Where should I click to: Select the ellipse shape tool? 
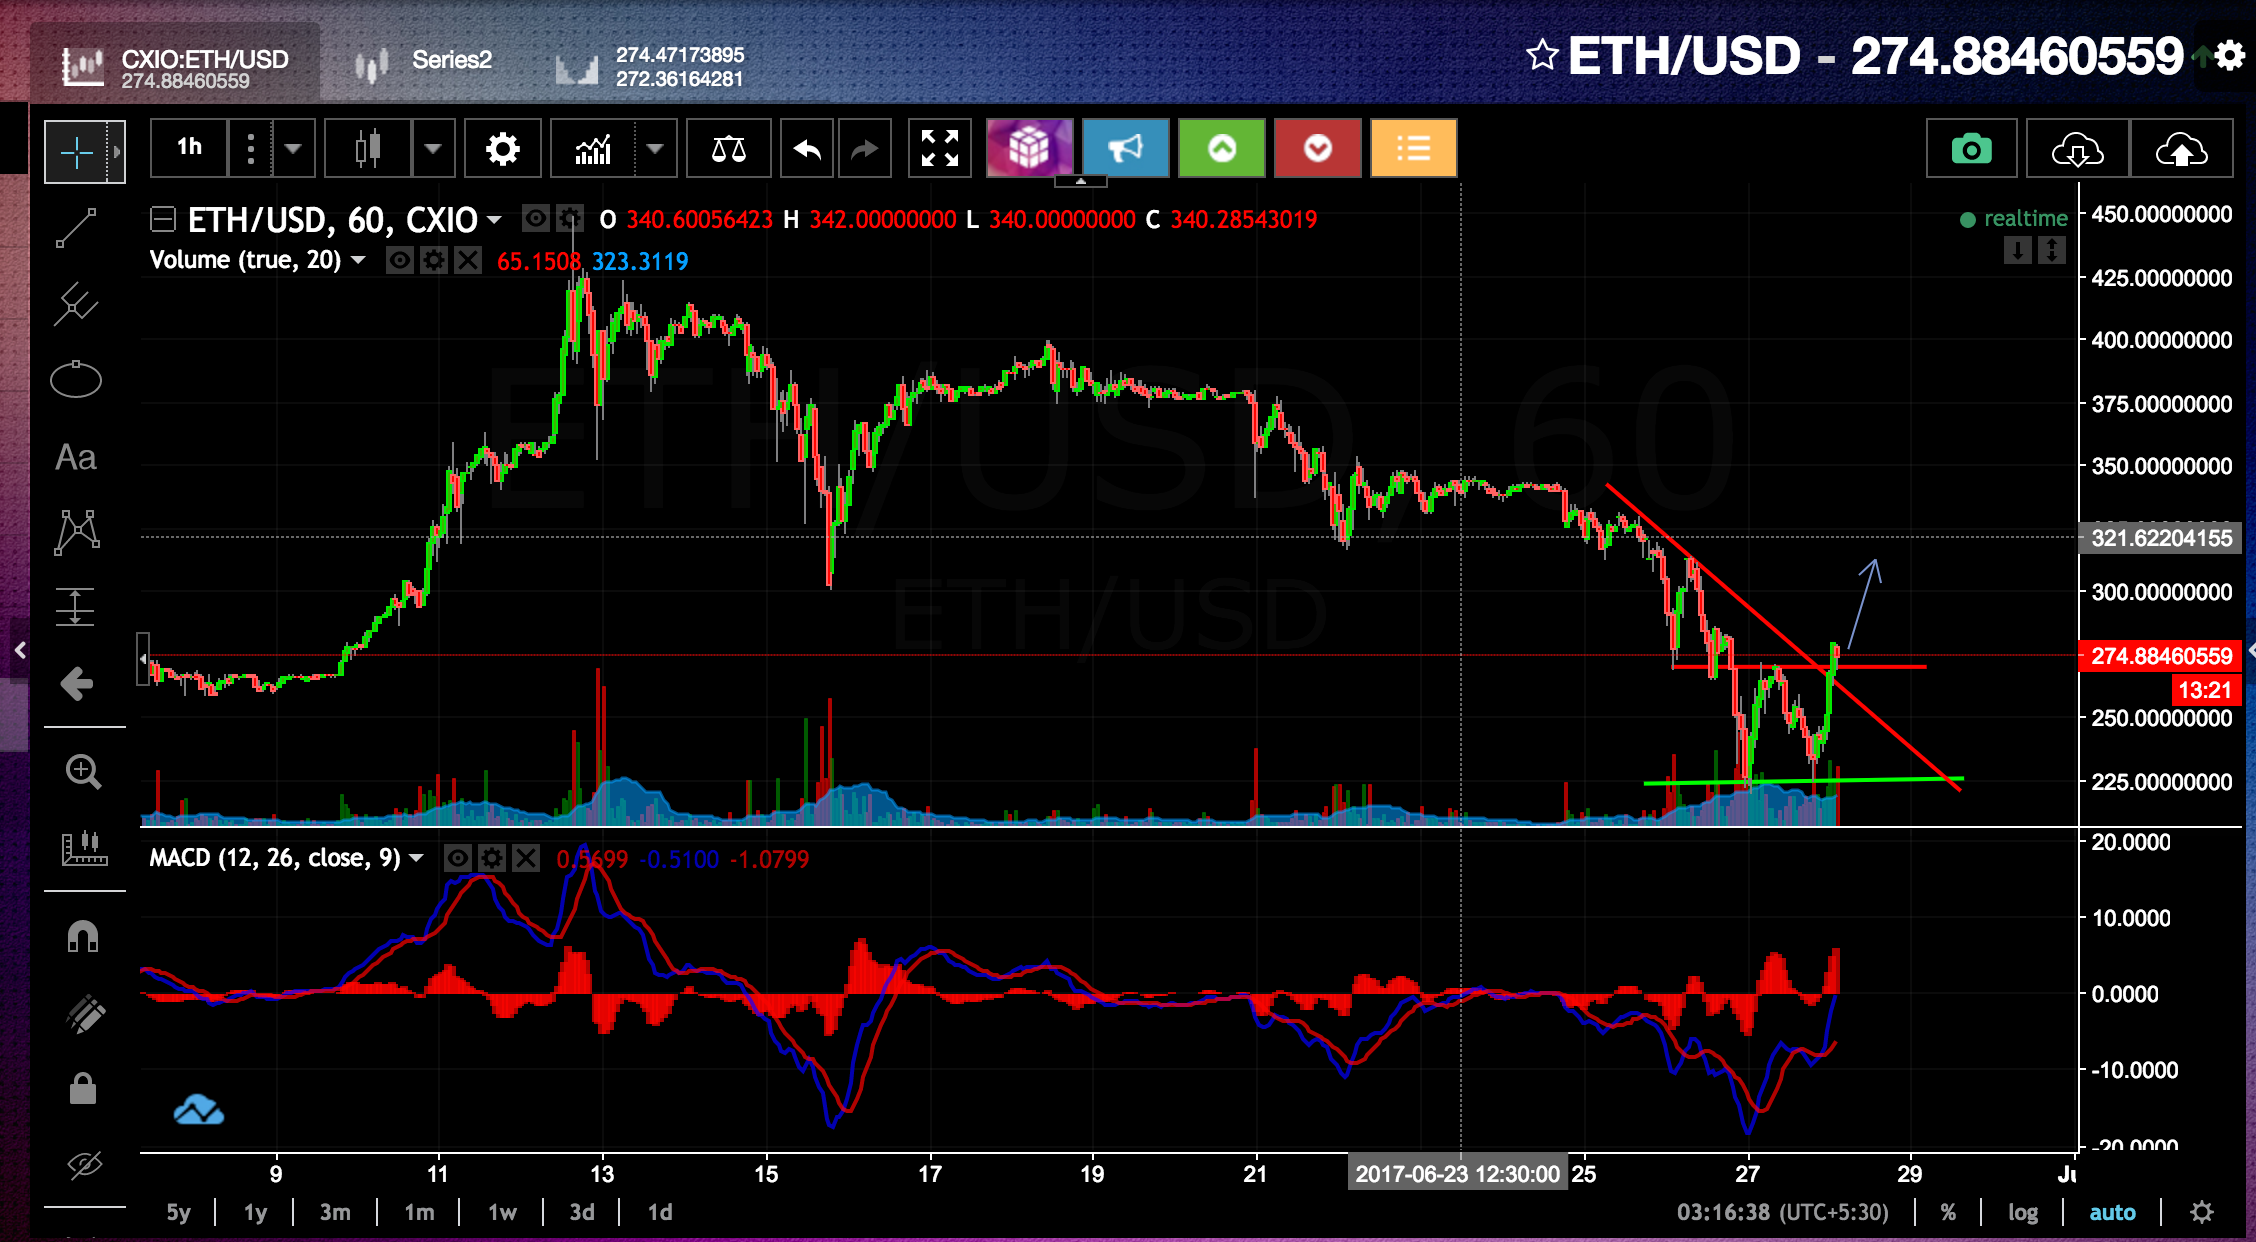coord(76,380)
